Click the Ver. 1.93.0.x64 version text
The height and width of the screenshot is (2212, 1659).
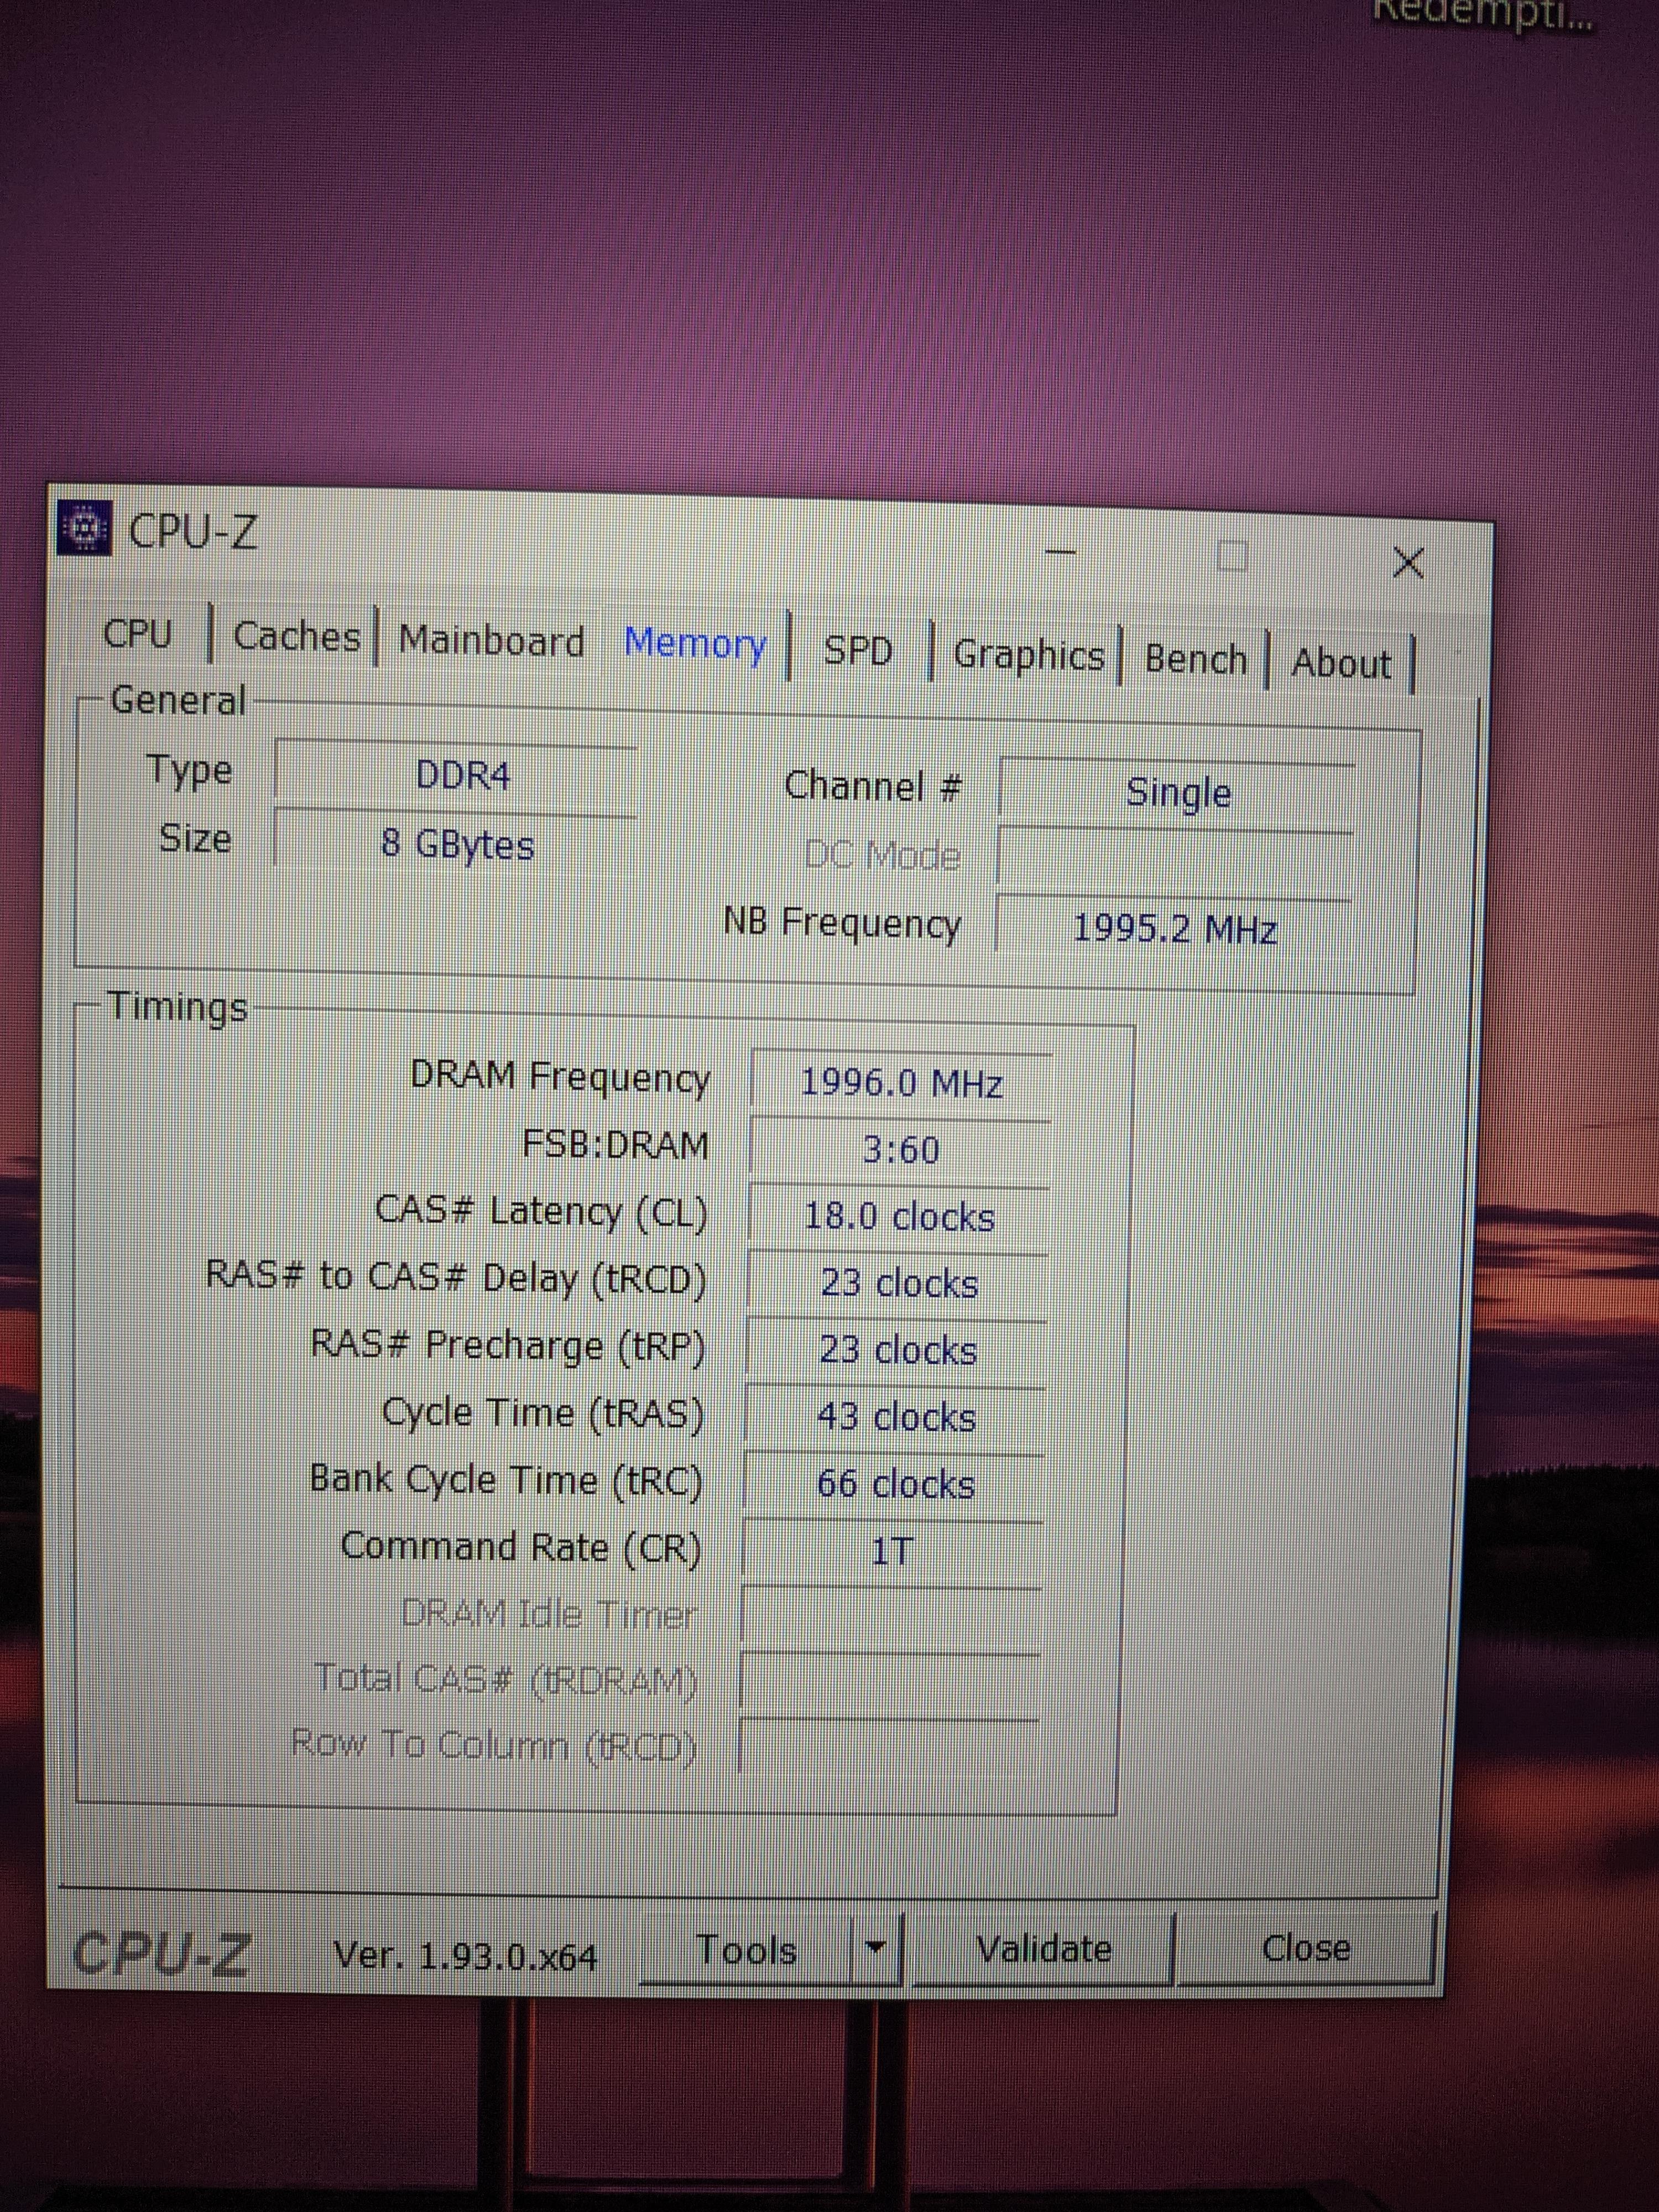click(x=465, y=1955)
